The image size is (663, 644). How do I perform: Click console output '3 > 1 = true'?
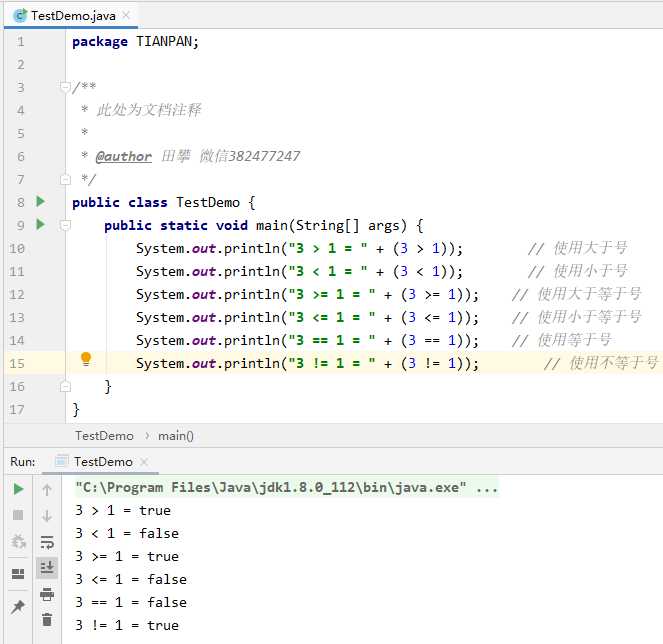123,510
